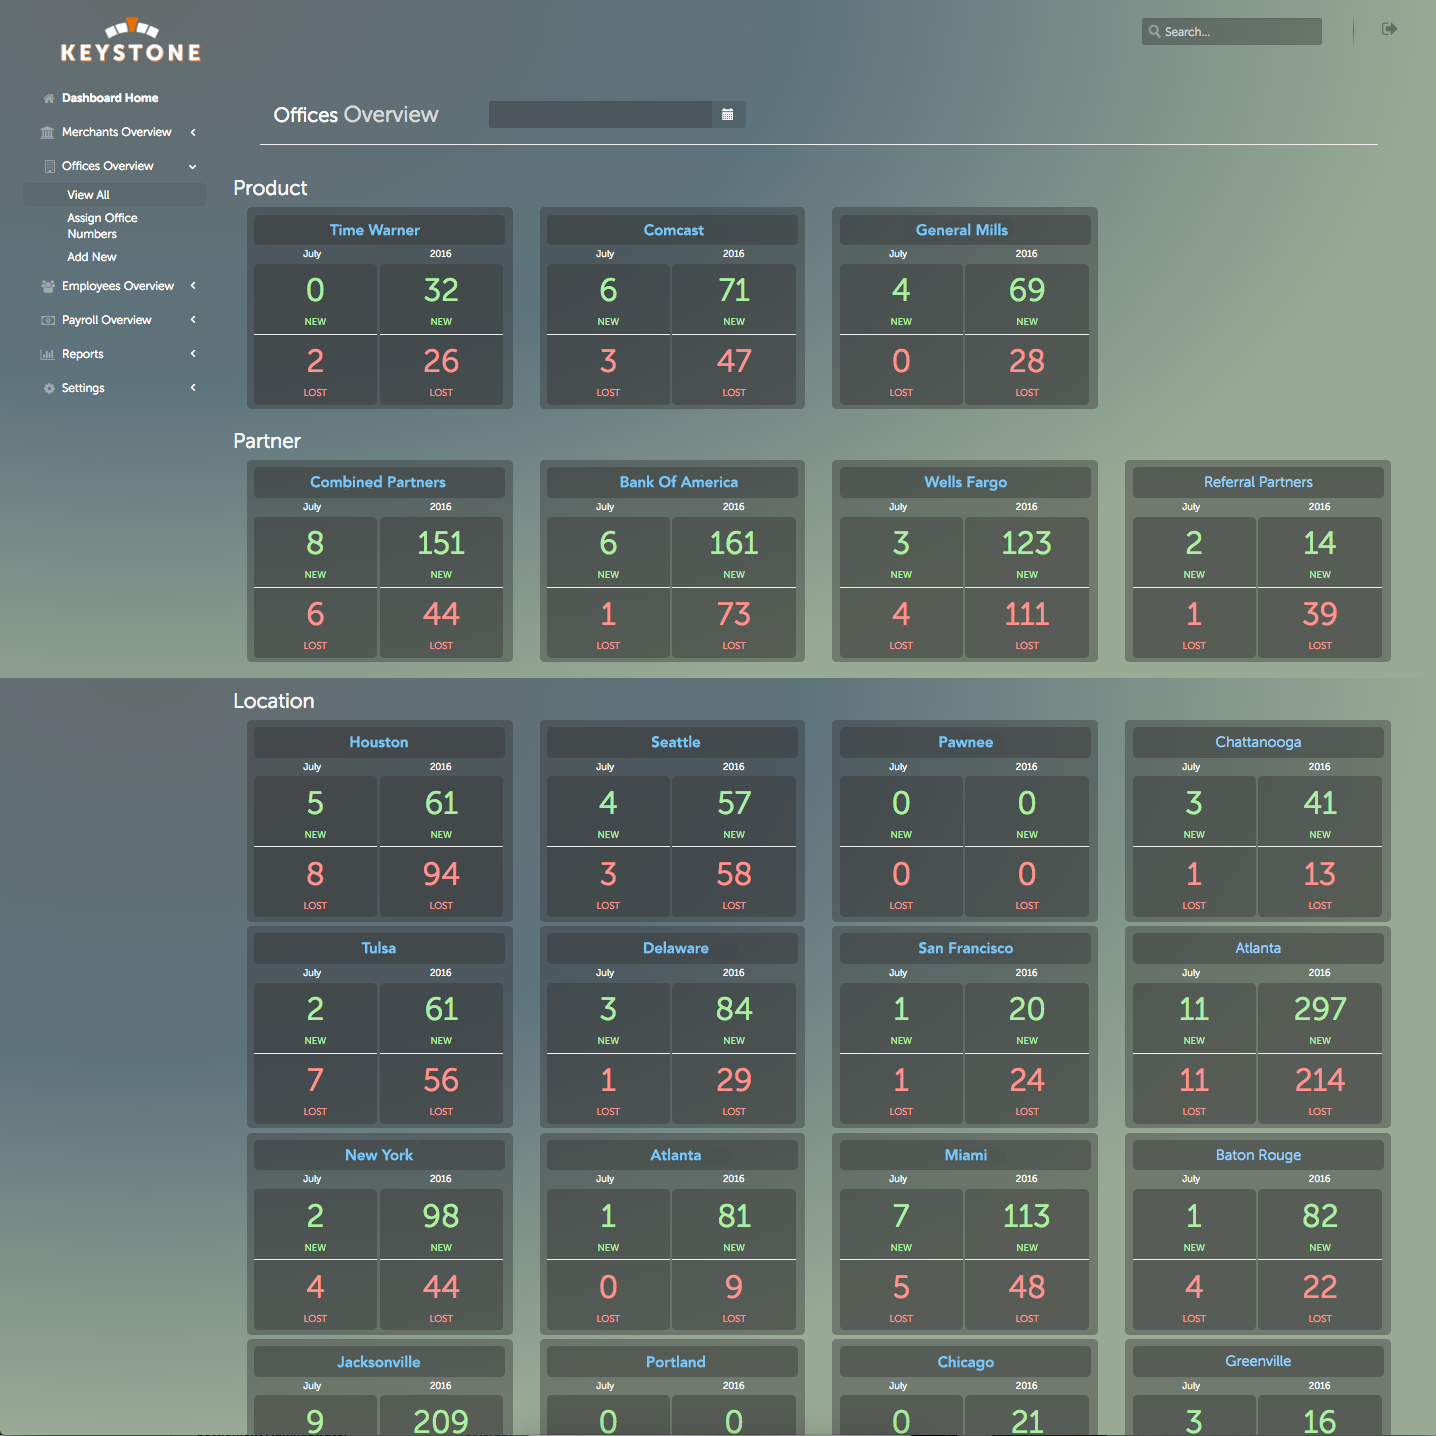Open the Jacksonville card title
Image resolution: width=1436 pixels, height=1436 pixels.
click(379, 1362)
